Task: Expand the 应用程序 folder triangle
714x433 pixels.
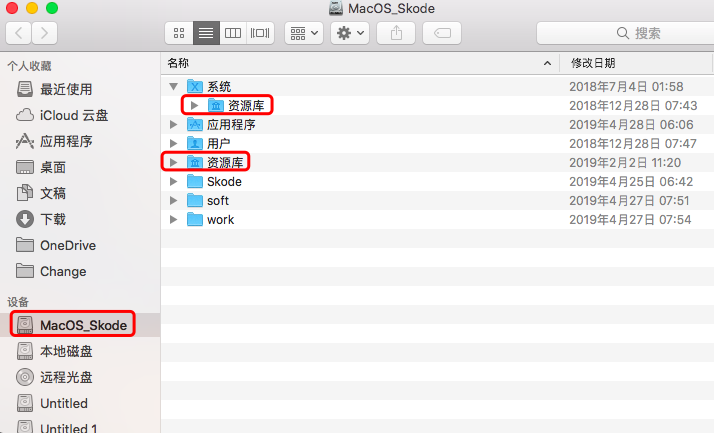Action: click(173, 124)
